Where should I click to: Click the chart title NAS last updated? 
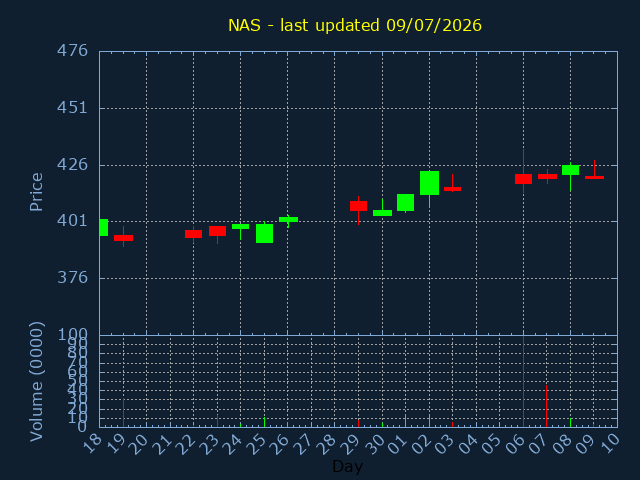pos(355,25)
